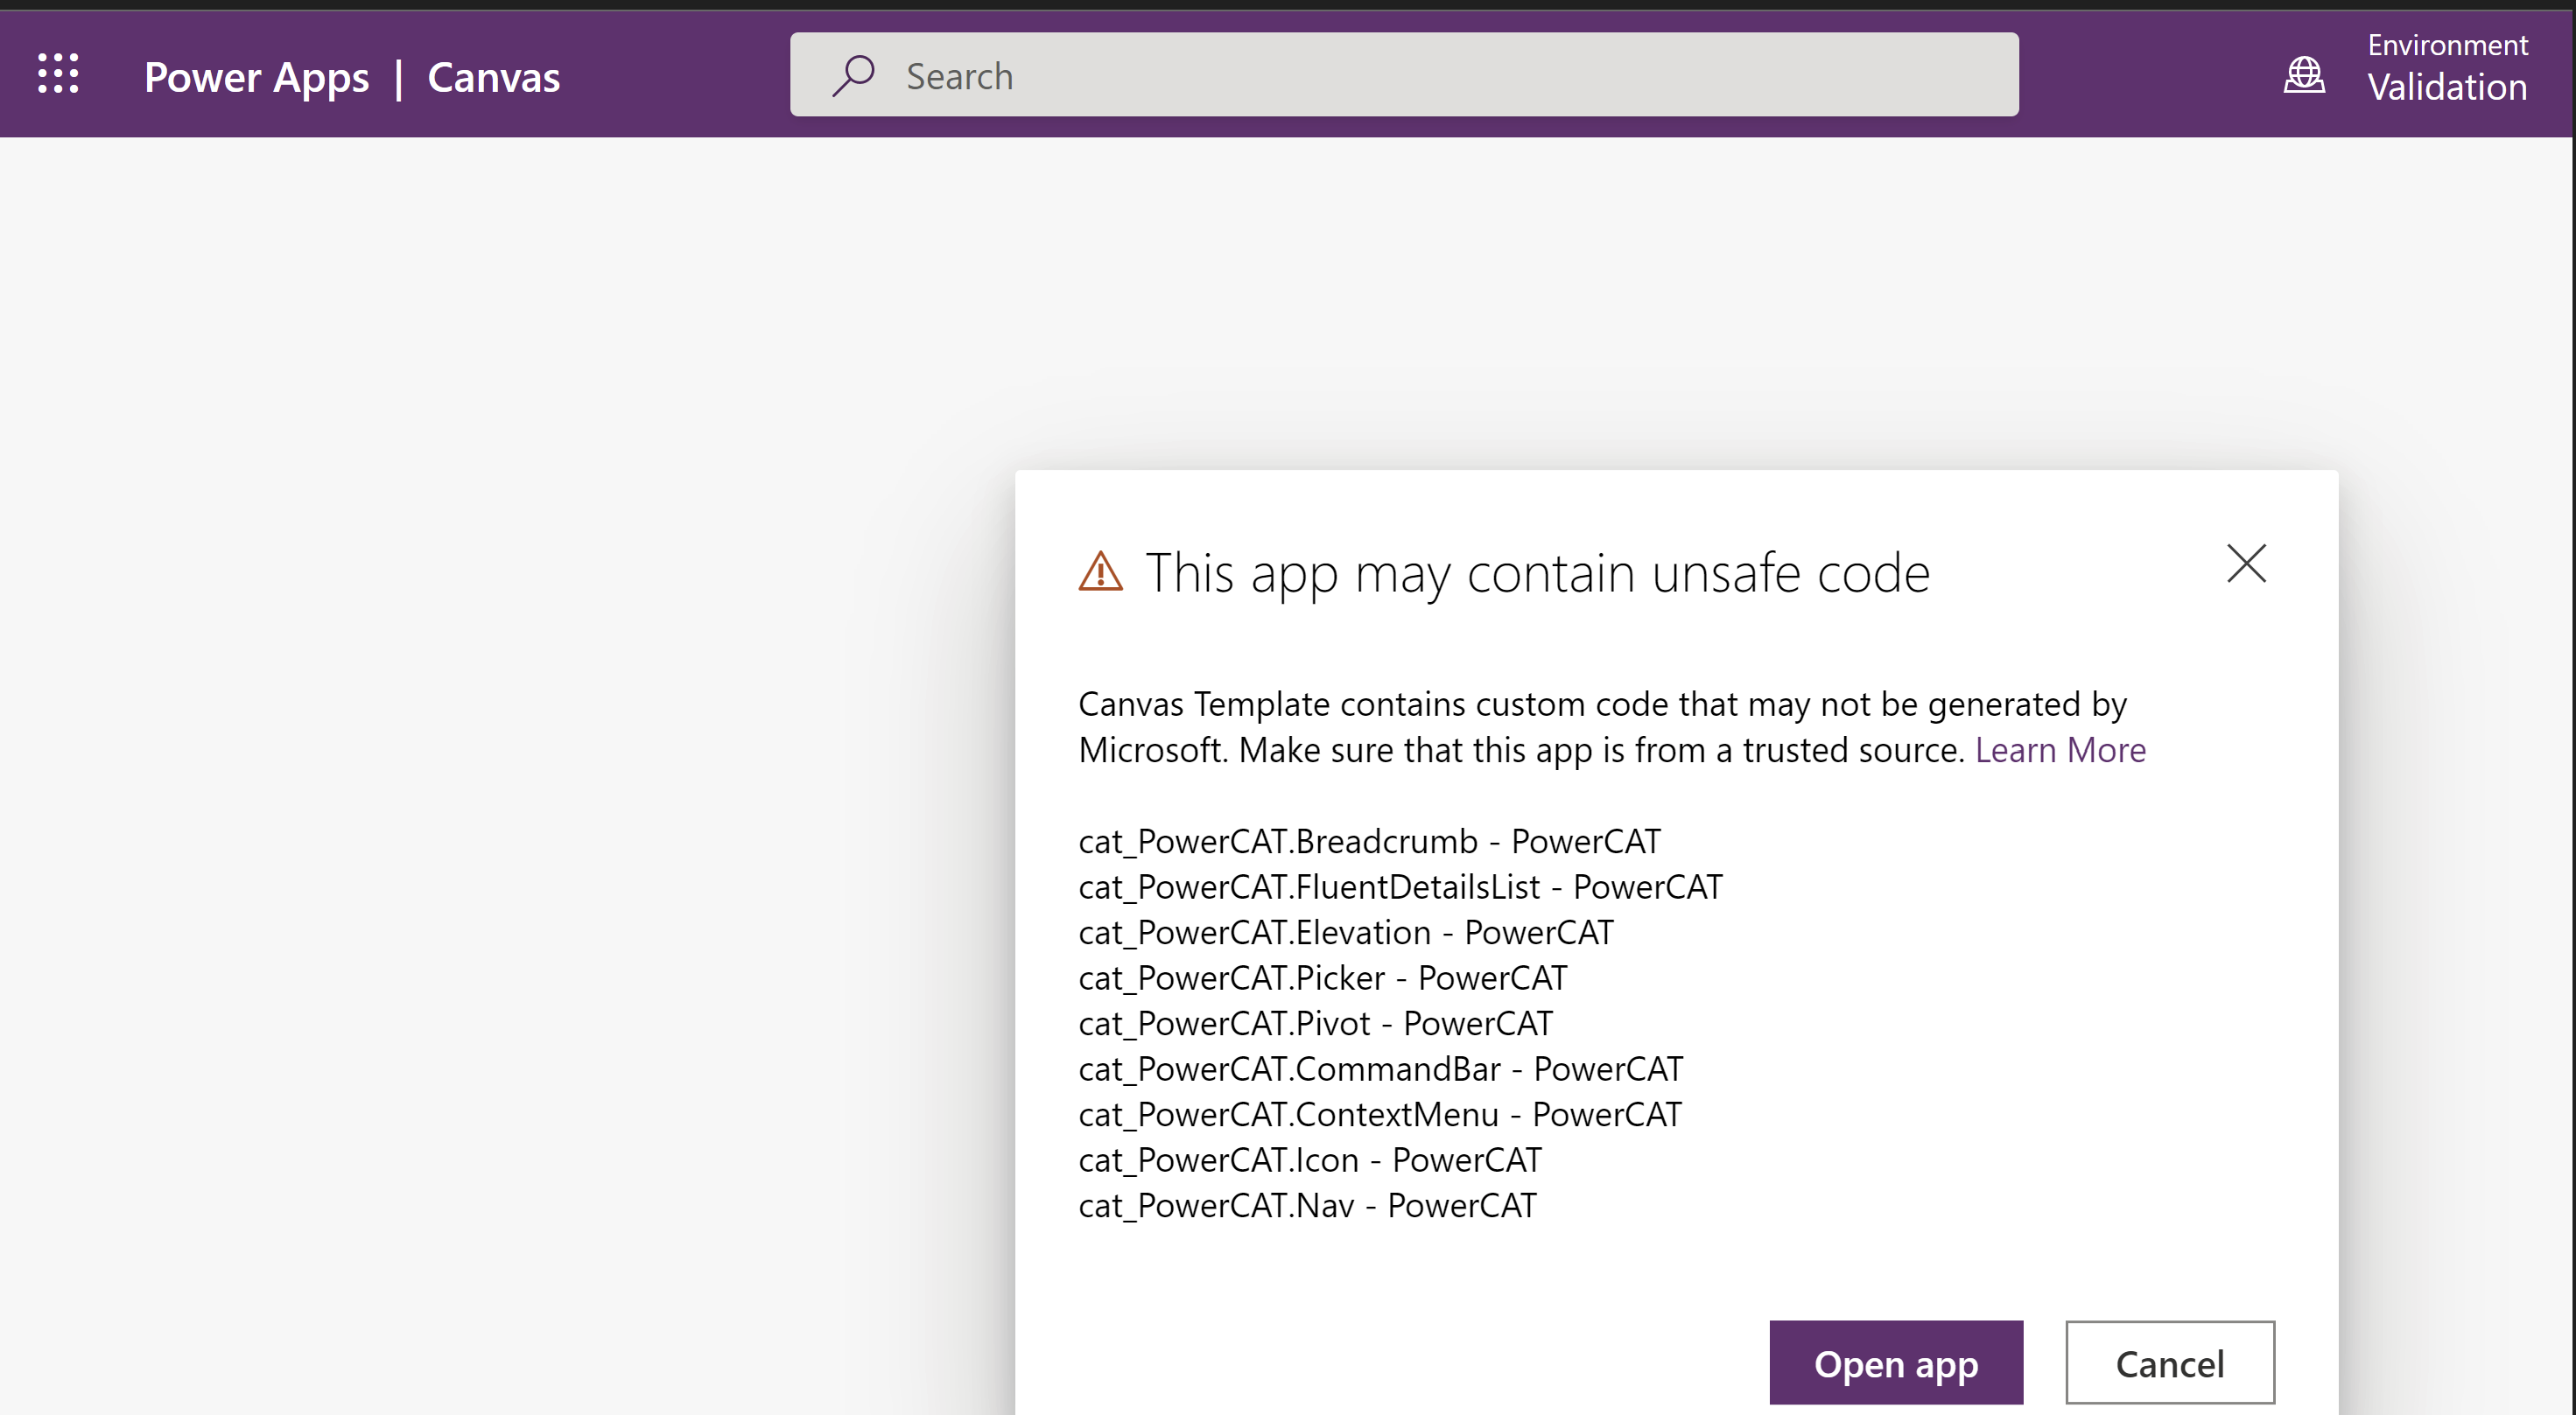Open the app launcher waffle icon
Image resolution: width=2576 pixels, height=1415 pixels.
pos(58,74)
